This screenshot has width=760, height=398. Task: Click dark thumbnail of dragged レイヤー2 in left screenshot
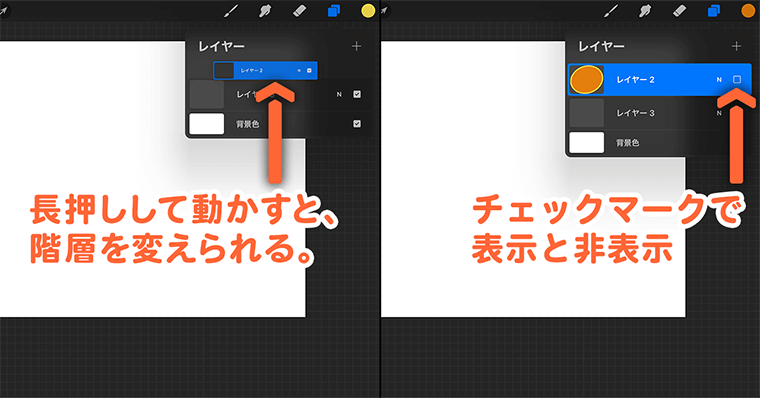coord(224,71)
